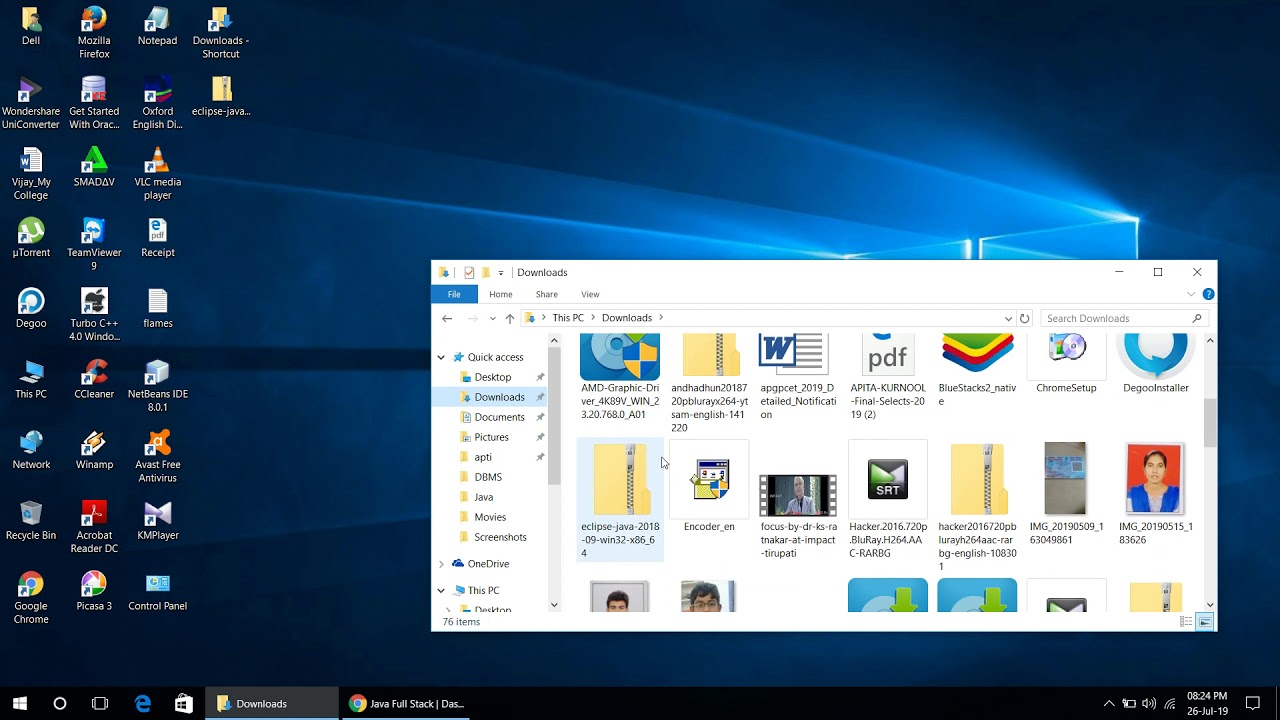Click the New folder icon in Explorer title bar
Screen dimensions: 1280x720
tap(485, 272)
